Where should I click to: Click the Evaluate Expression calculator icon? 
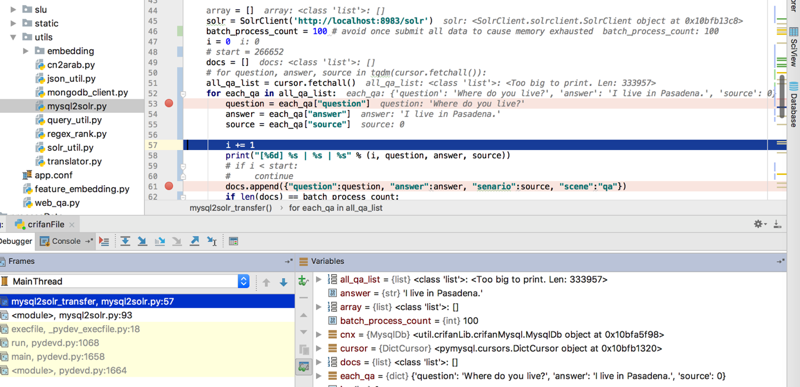233,241
